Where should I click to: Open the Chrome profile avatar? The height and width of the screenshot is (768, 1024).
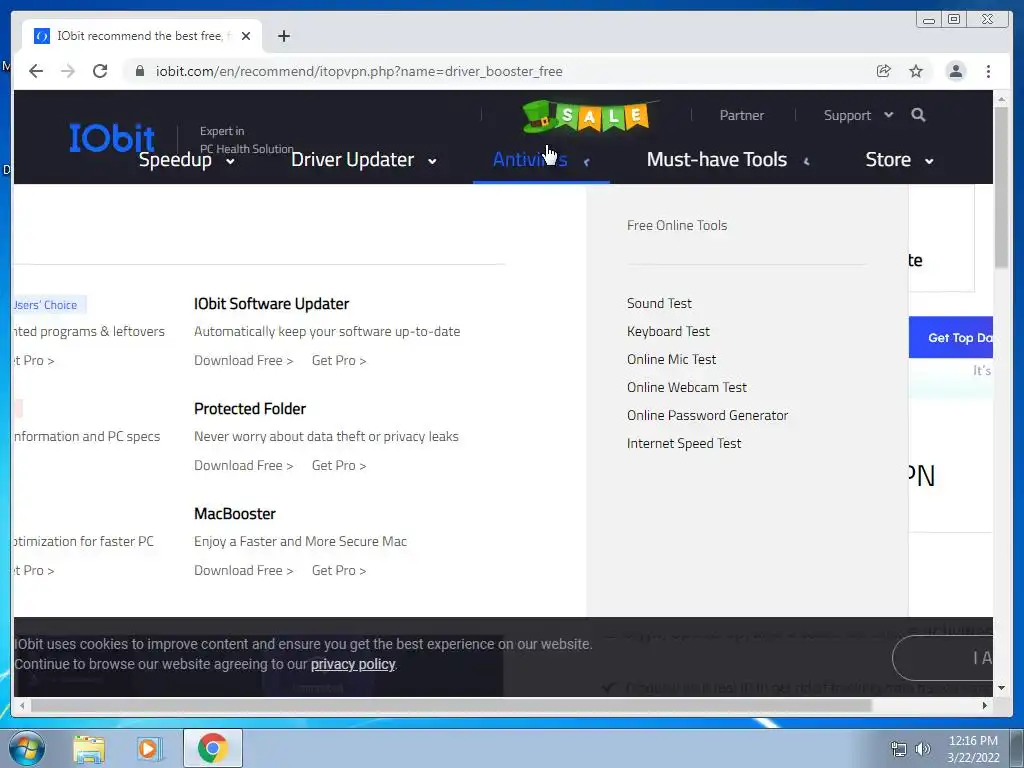955,71
